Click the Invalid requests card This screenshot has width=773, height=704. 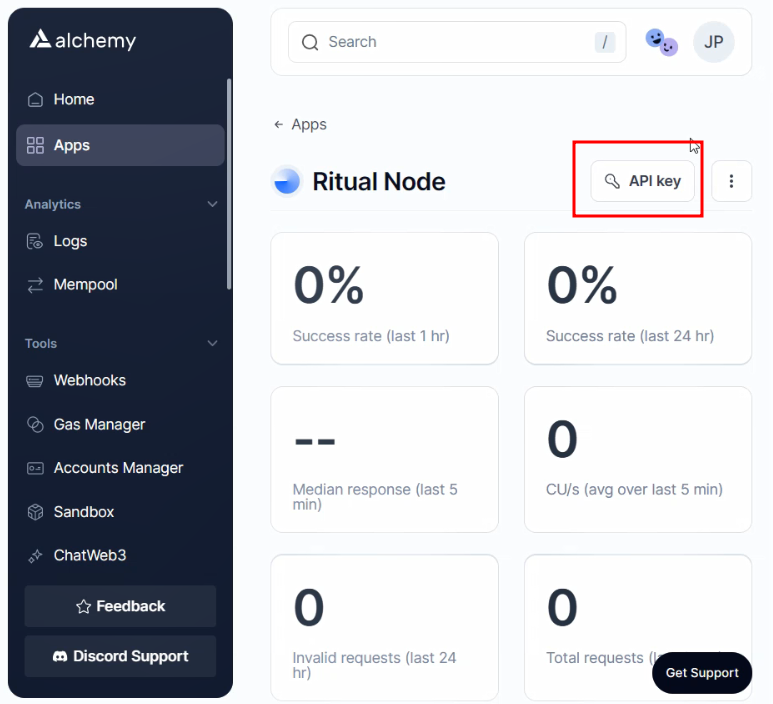(x=385, y=627)
